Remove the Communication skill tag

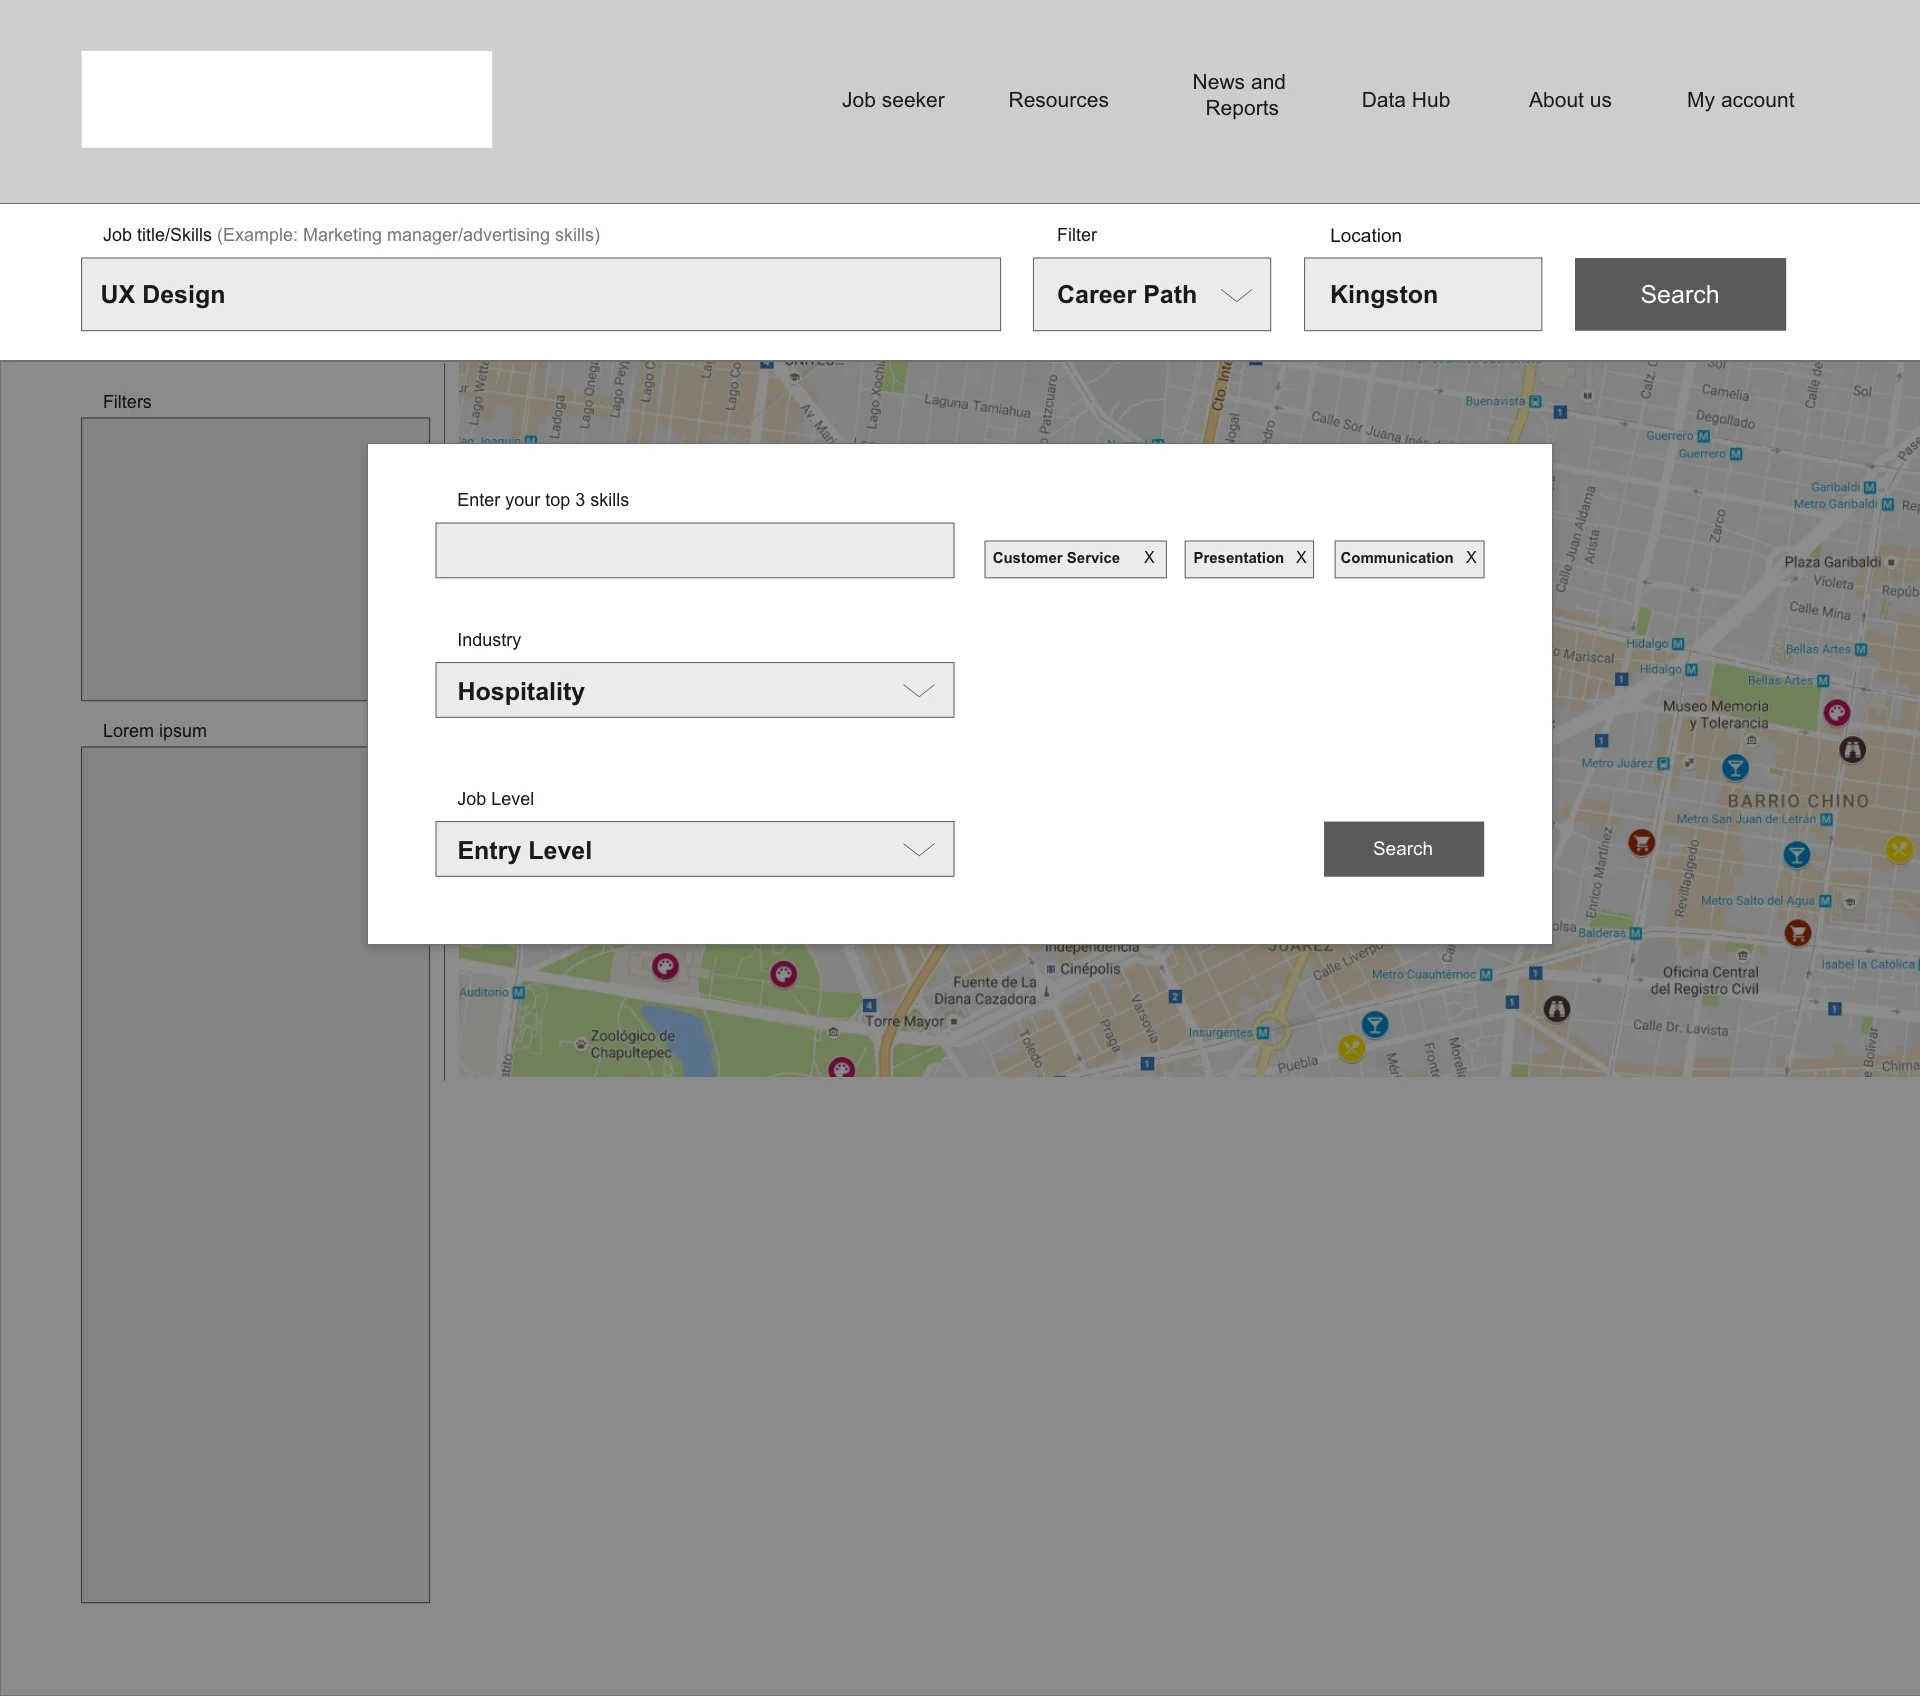pyautogui.click(x=1471, y=558)
